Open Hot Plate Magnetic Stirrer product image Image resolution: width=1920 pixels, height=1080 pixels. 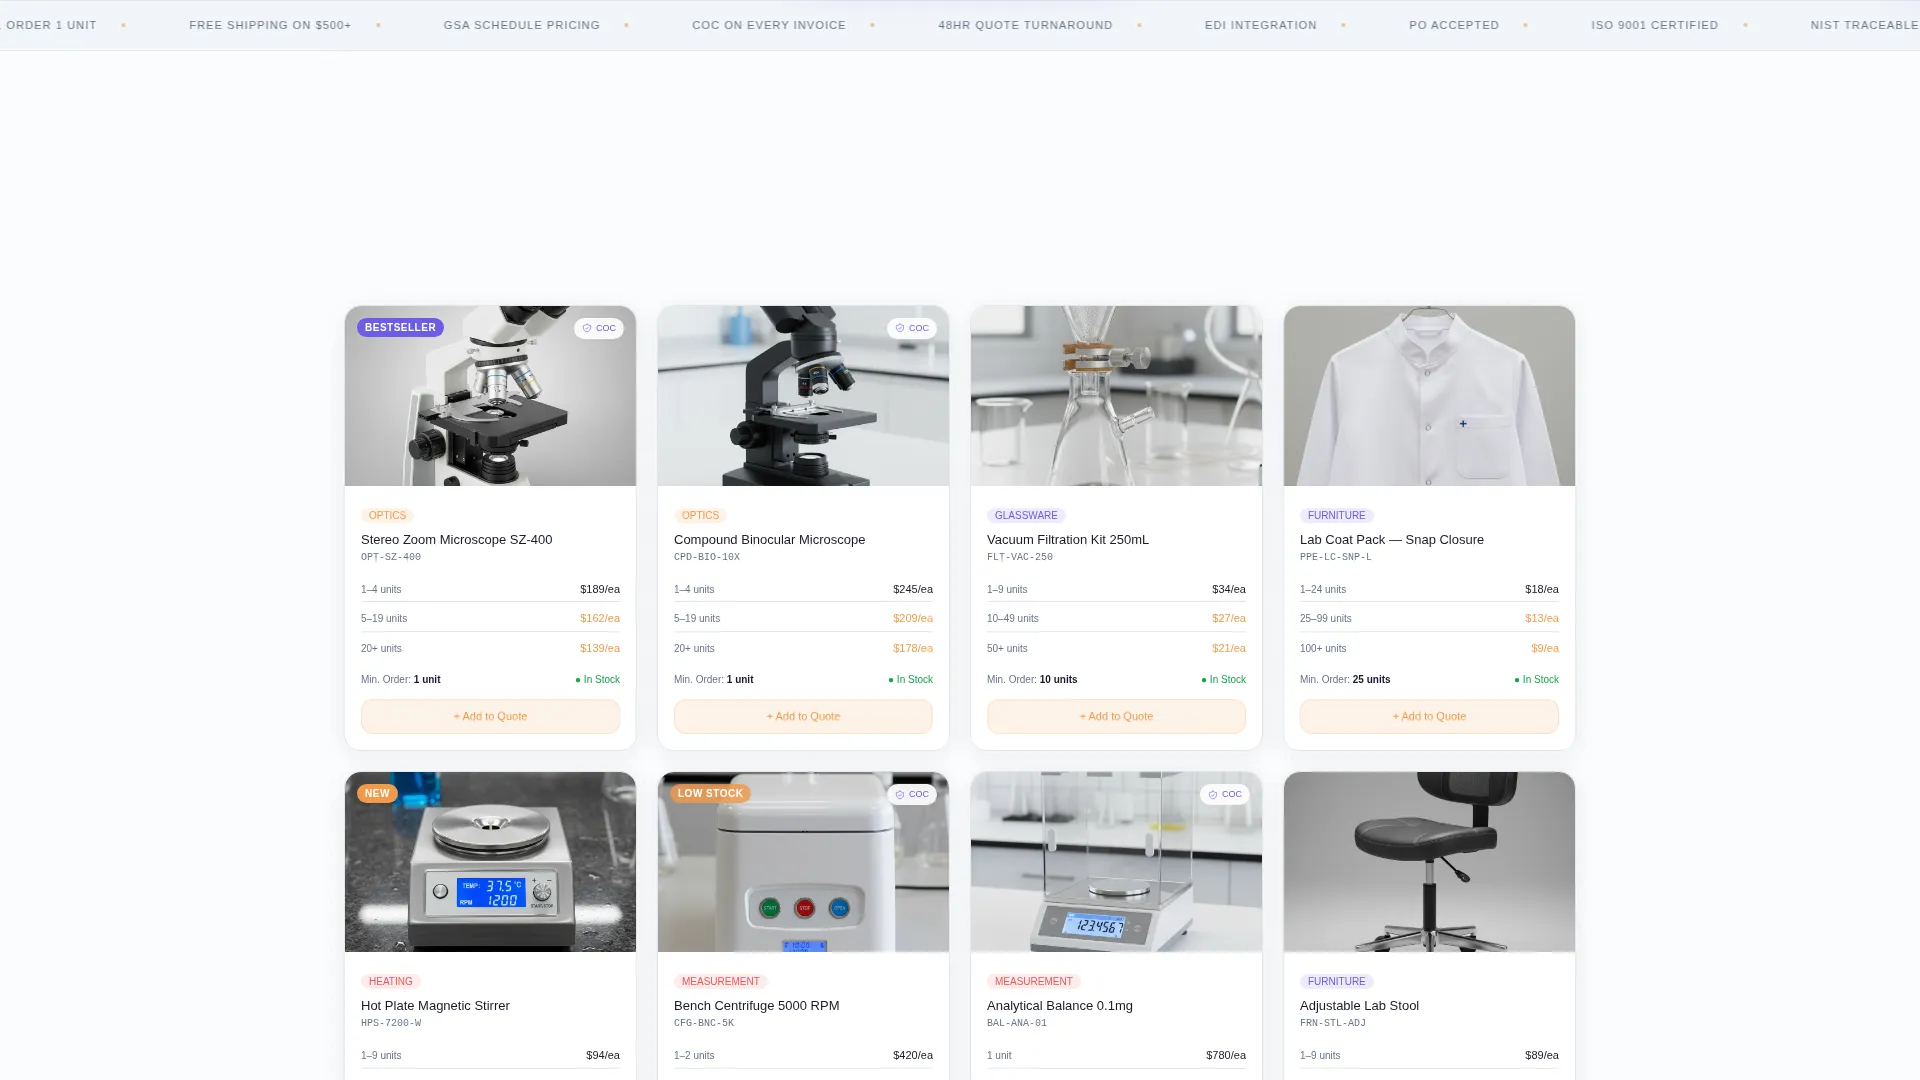click(490, 862)
